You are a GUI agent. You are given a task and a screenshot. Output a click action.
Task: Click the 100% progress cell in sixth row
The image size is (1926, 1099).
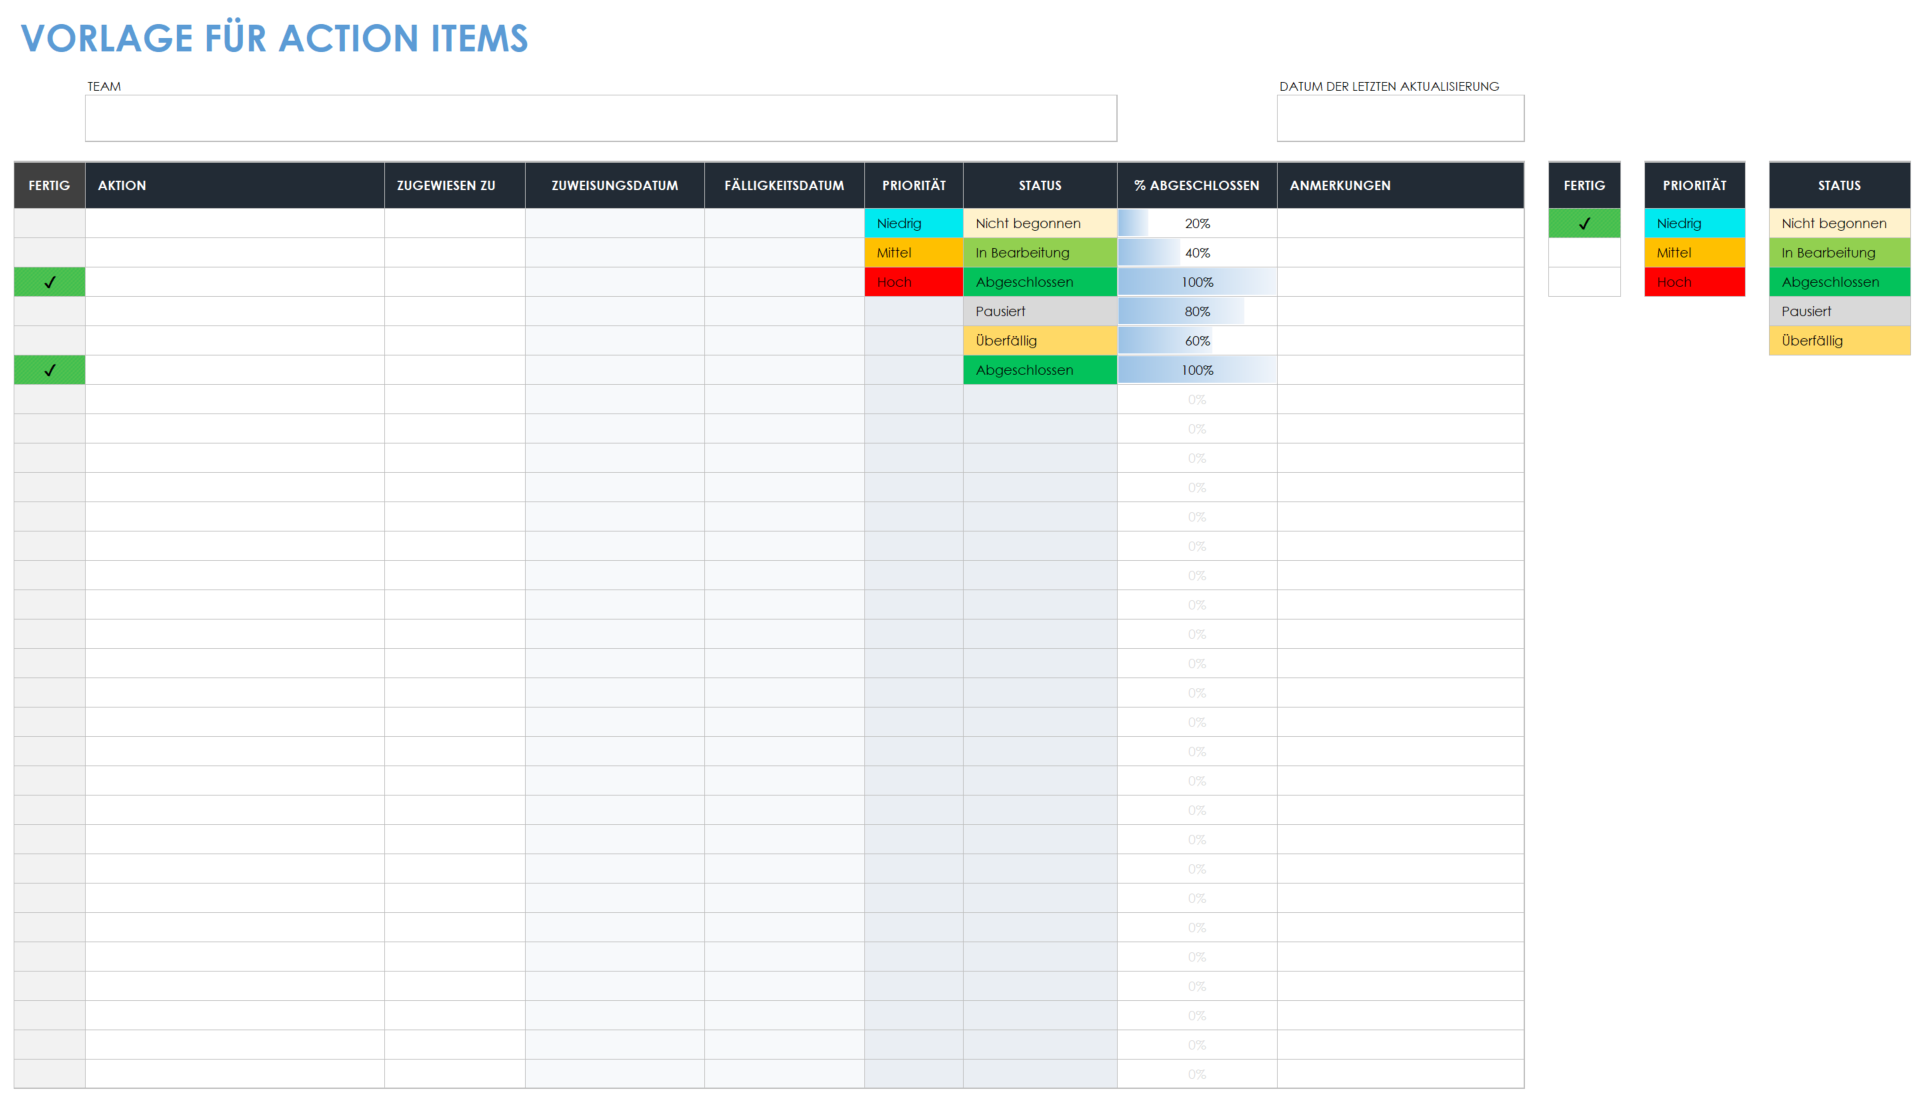tap(1197, 370)
